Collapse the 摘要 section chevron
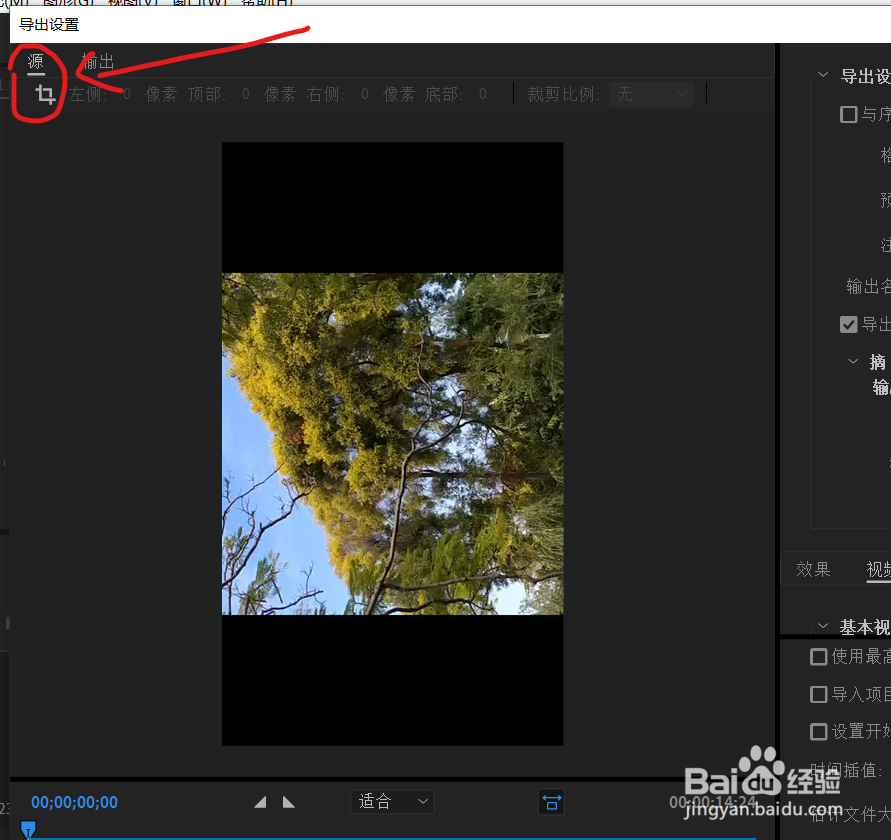Screen dimensions: 891x840 [x=853, y=361]
